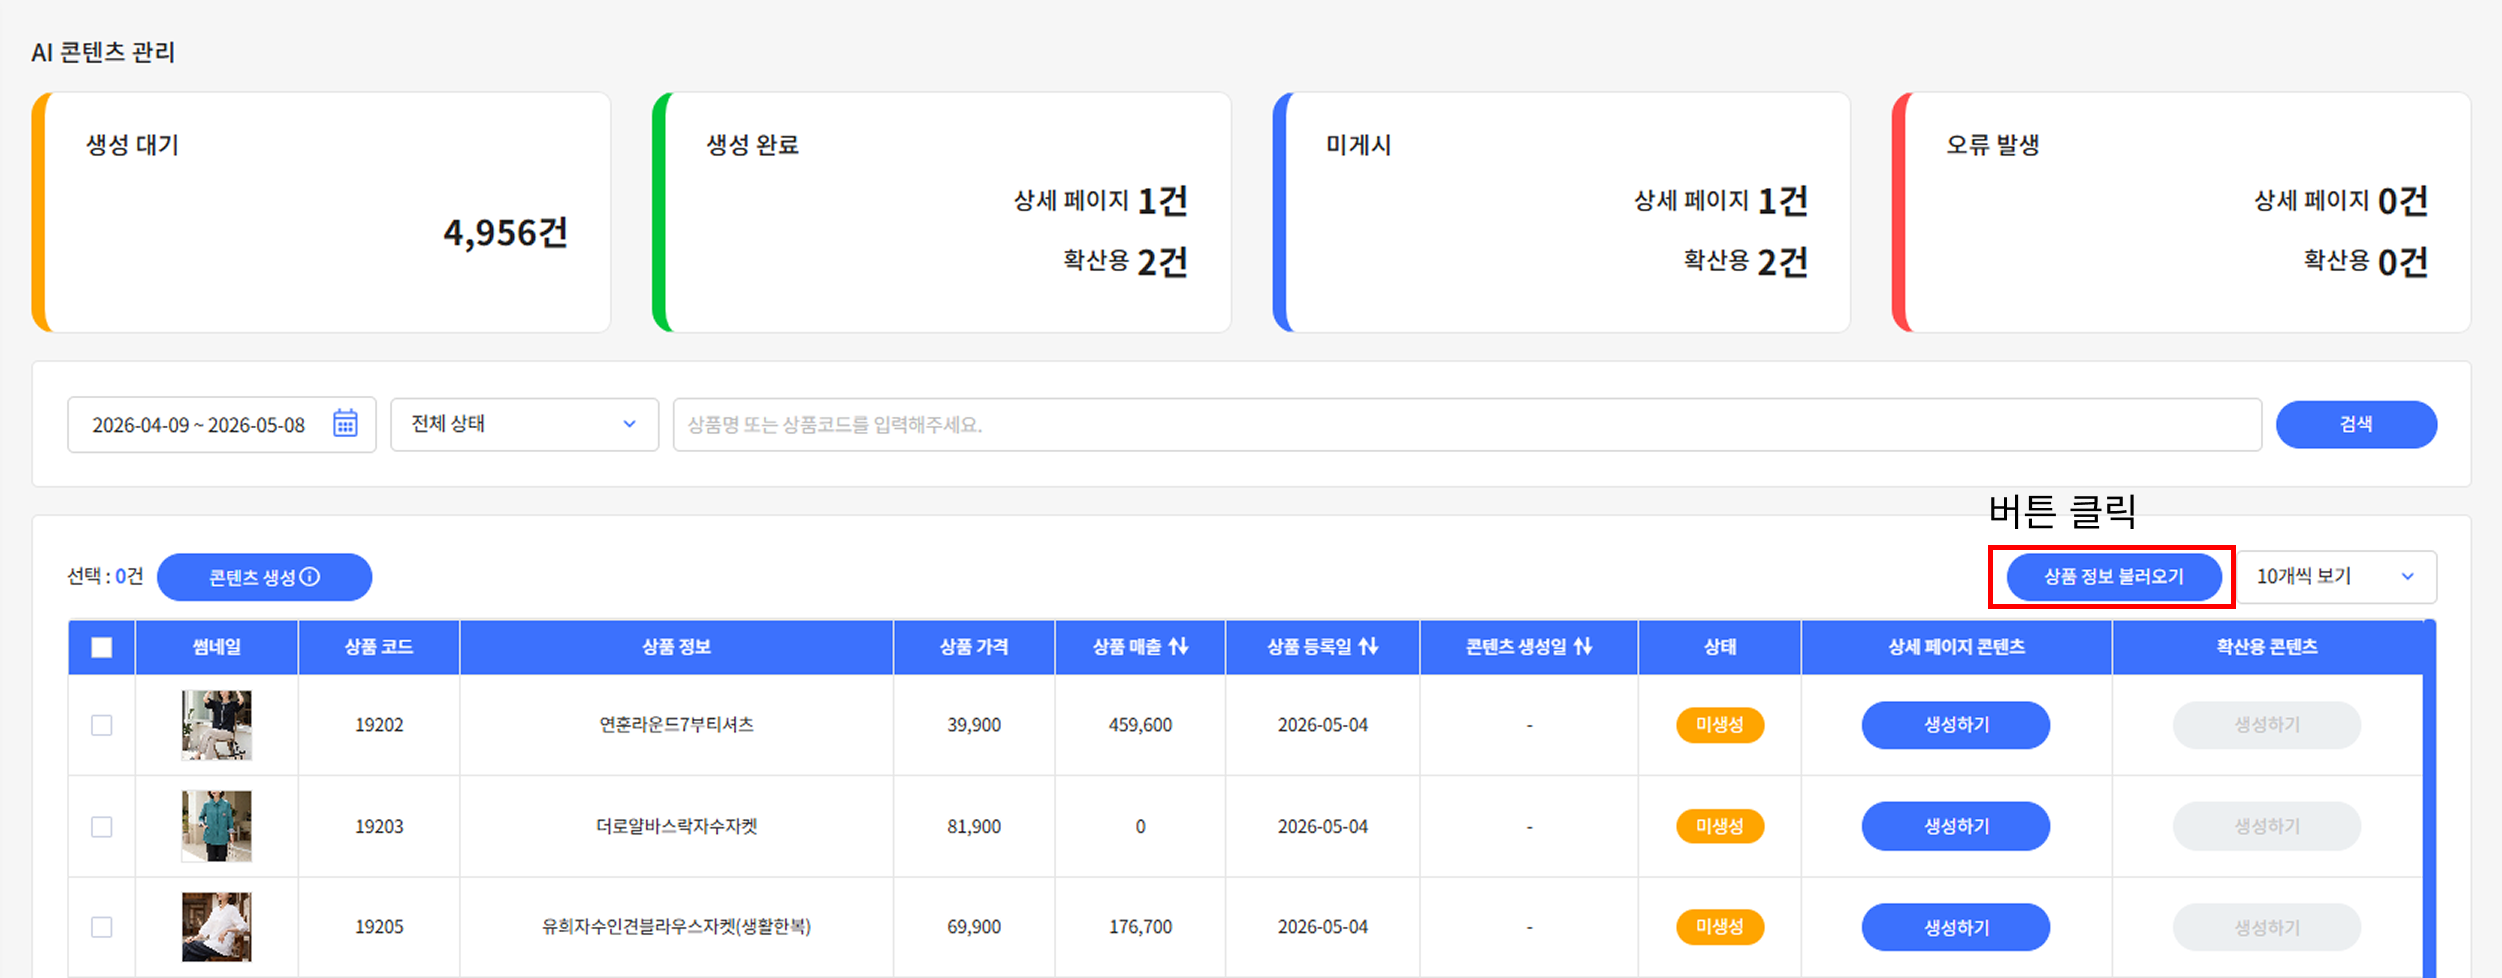Click product code 19203
The image size is (2502, 978).
[379, 827]
